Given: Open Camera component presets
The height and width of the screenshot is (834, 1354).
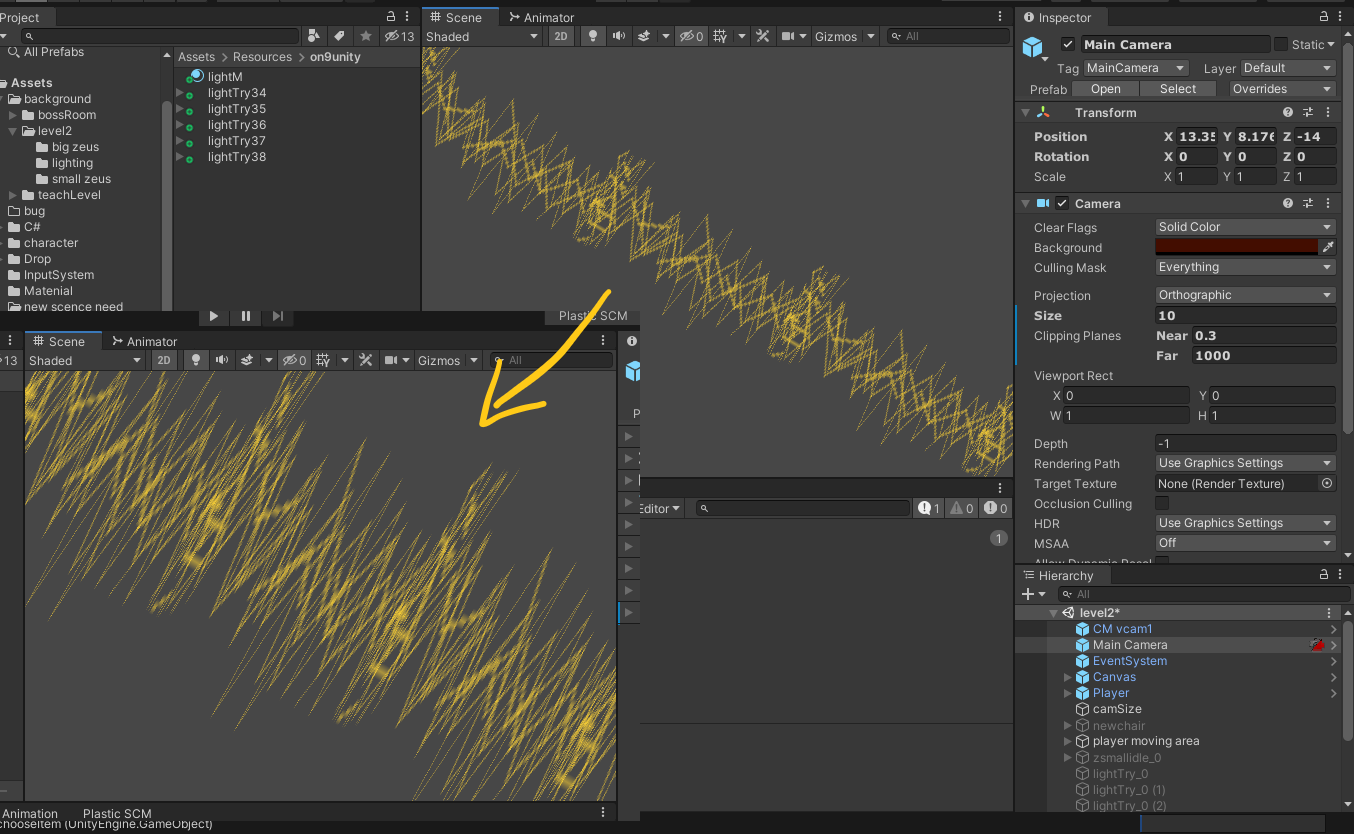Looking at the screenshot, I should (1308, 203).
